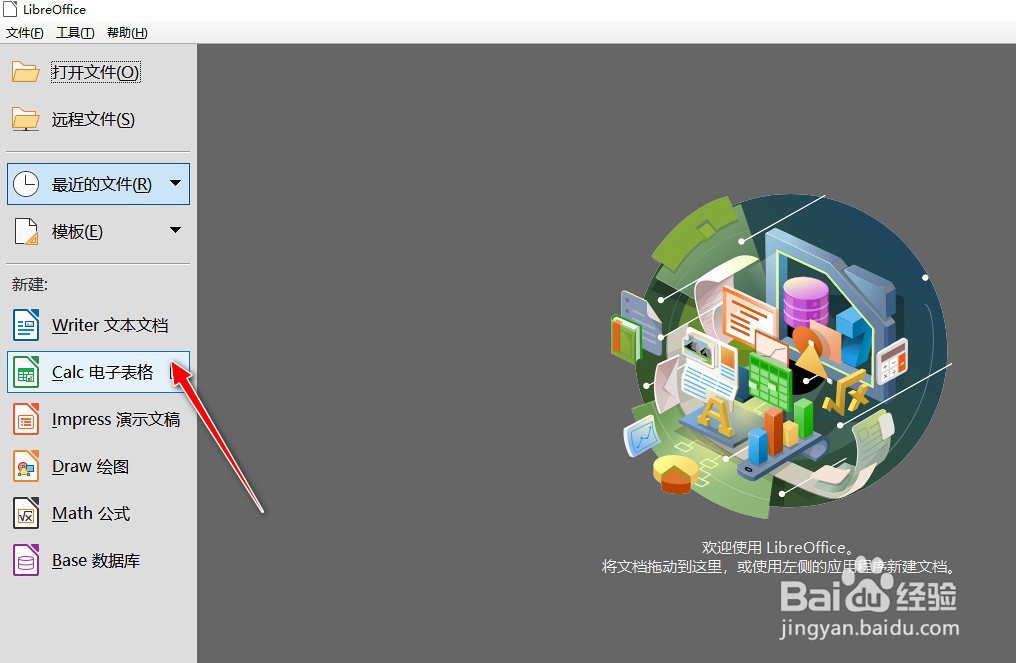Open the 模板(E) templates label

(77, 231)
